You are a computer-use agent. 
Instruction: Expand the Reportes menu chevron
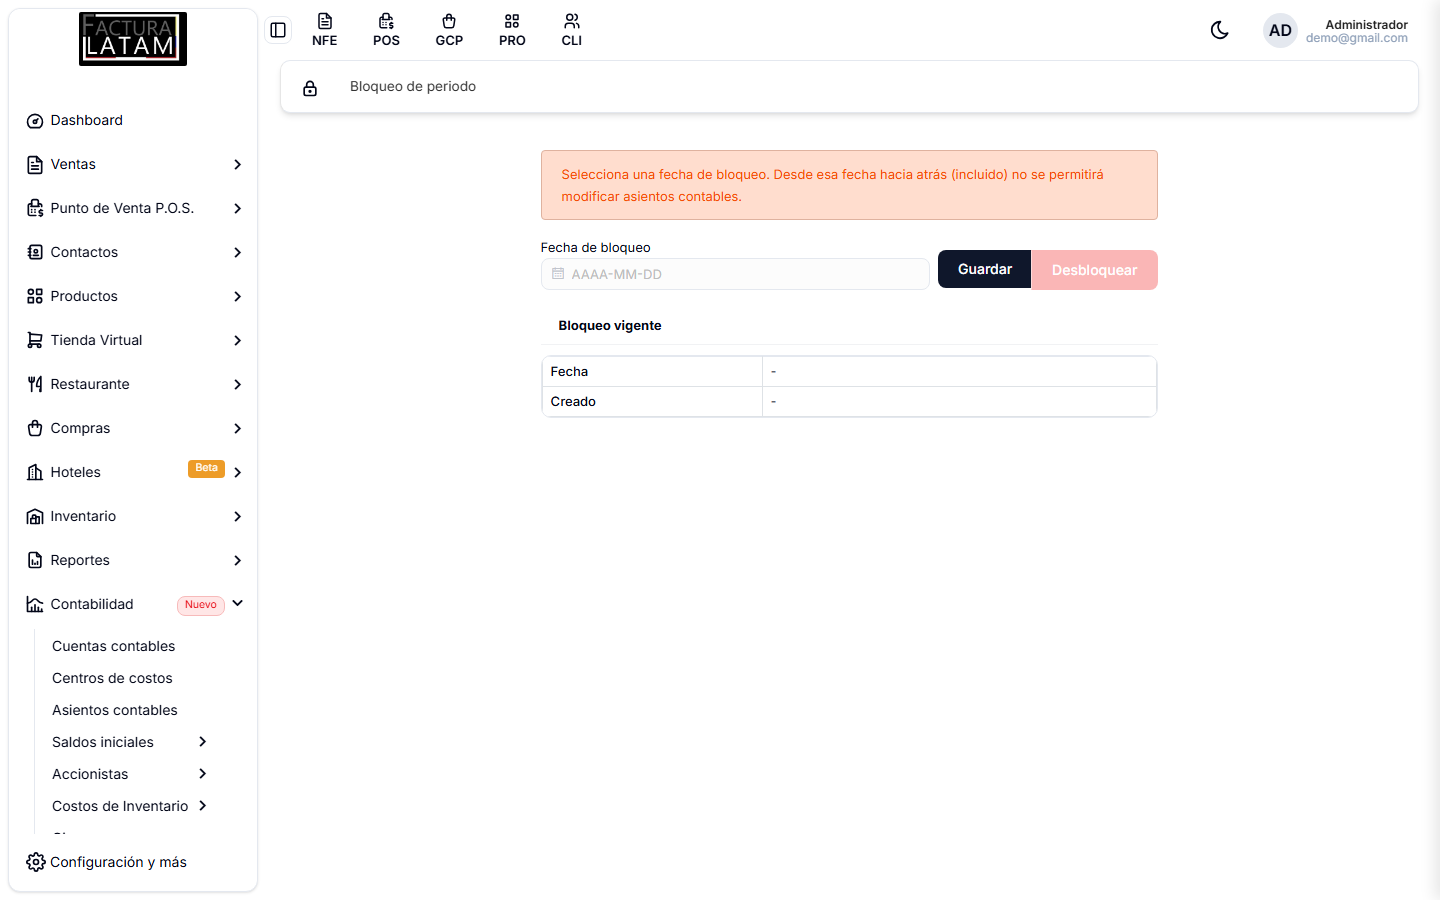point(237,561)
